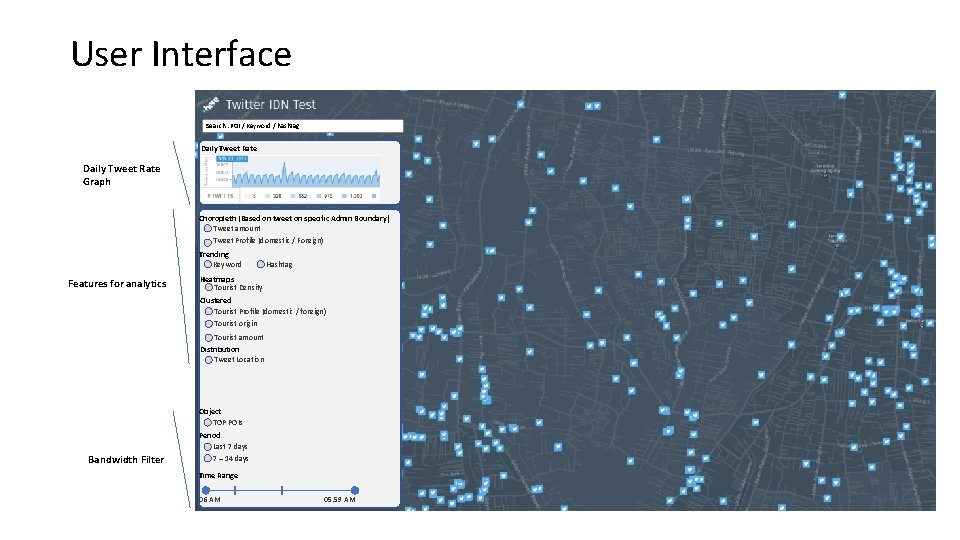Image resolution: width=960 pixels, height=540 pixels.
Task: Select the Tourist amount radio button
Action: point(209,338)
